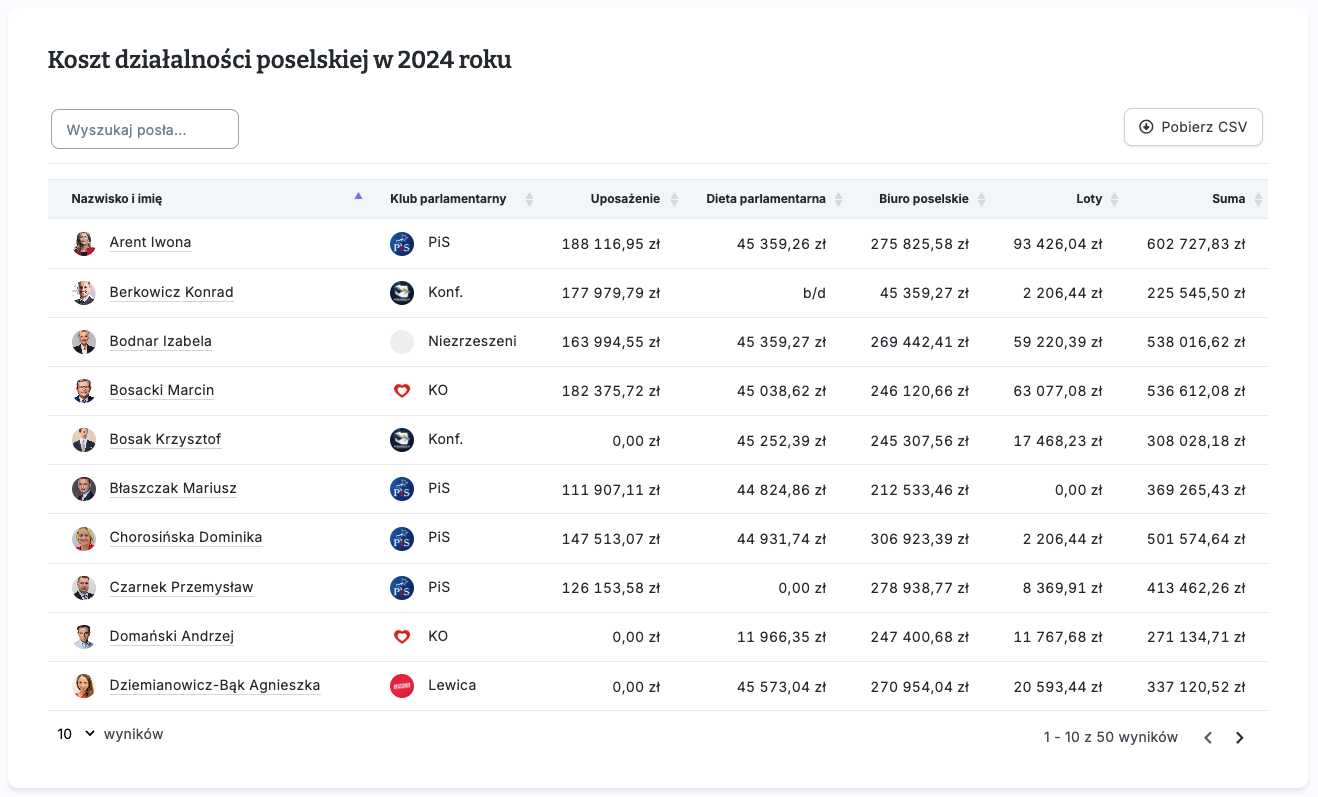The width and height of the screenshot is (1318, 797).
Task: Click the Wyszukaj posła search field
Action: pyautogui.click(x=145, y=129)
